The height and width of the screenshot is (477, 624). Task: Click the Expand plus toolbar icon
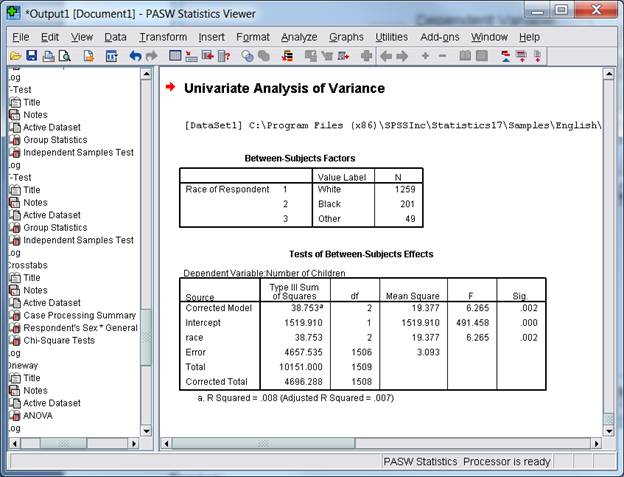[425, 56]
